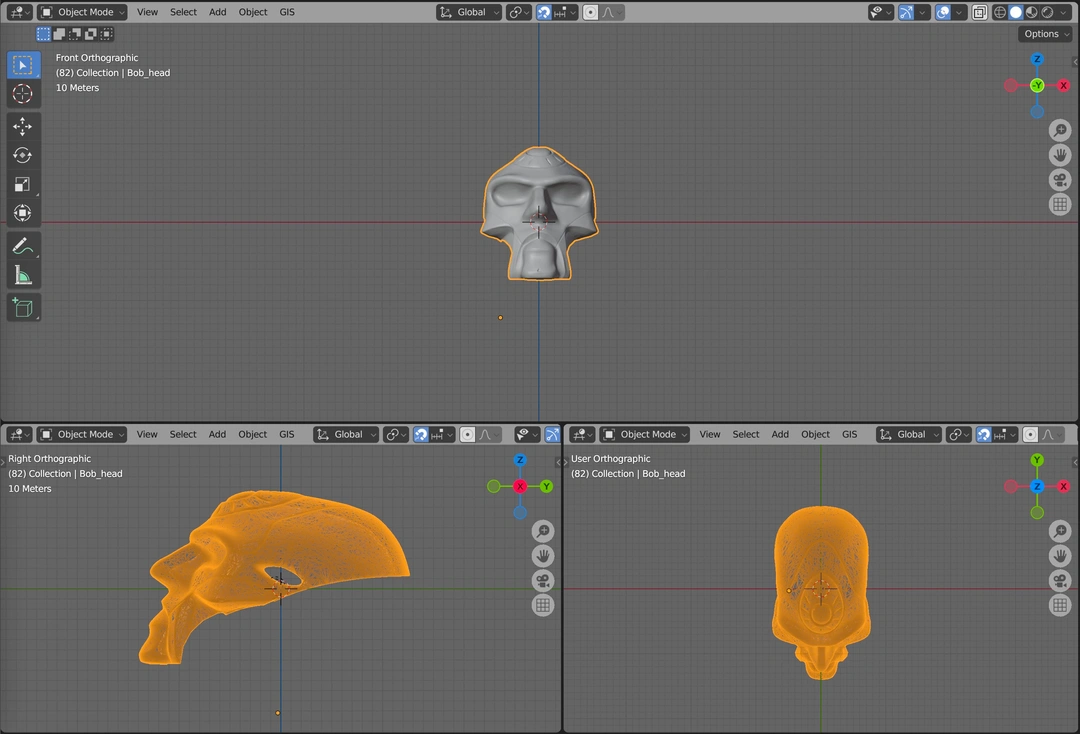
Task: Toggle camera view in the top viewport
Action: 1060,180
